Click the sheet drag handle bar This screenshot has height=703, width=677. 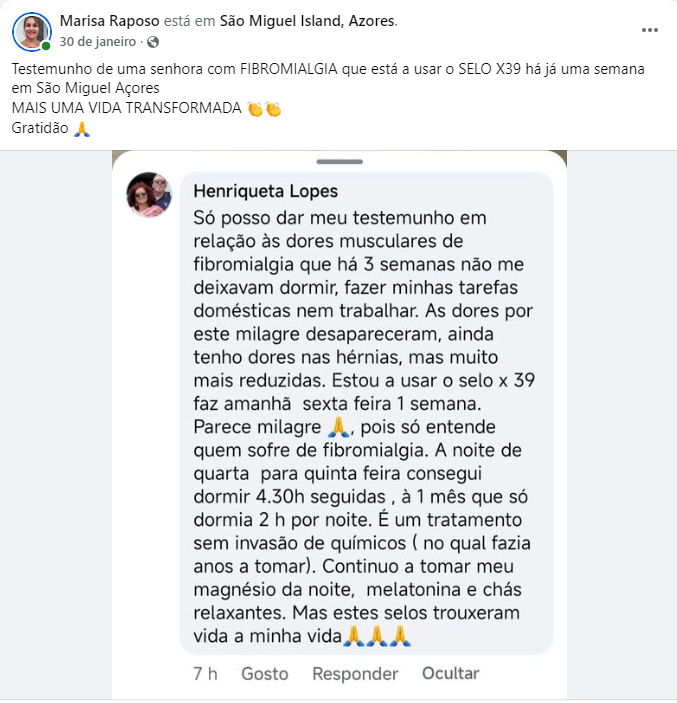point(339,161)
